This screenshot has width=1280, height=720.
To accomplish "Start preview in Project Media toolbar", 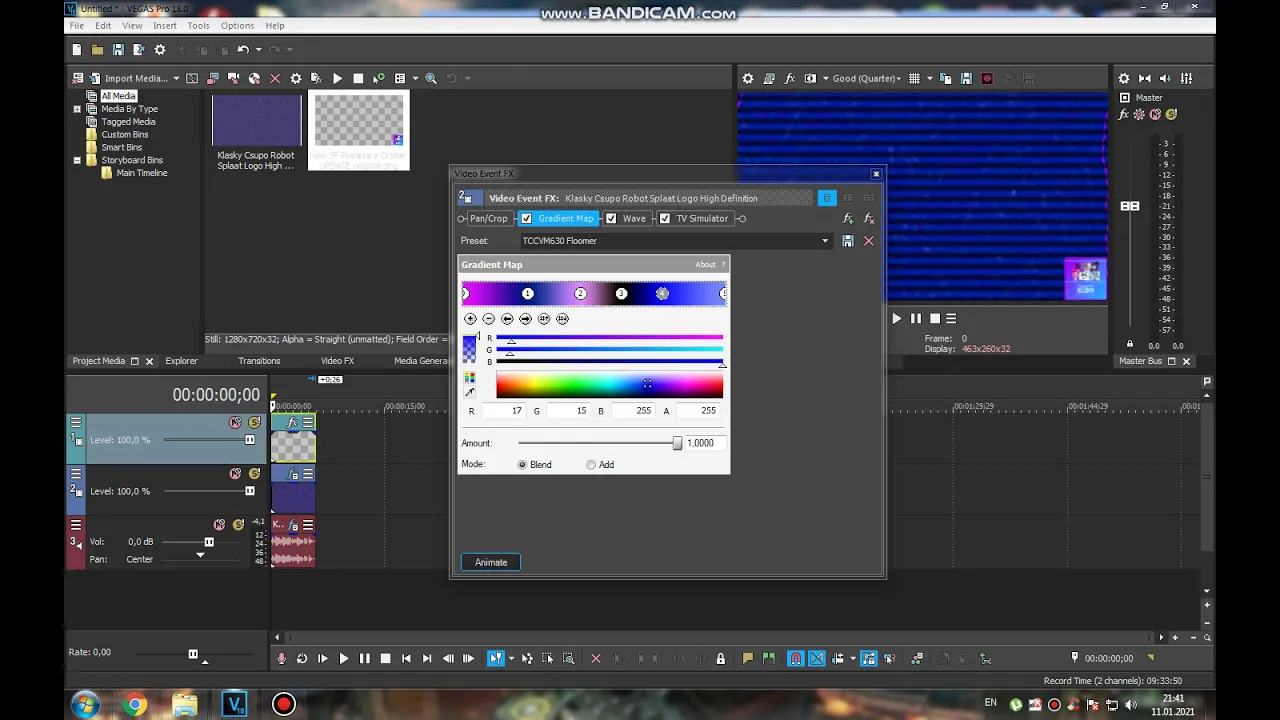I will point(337,78).
